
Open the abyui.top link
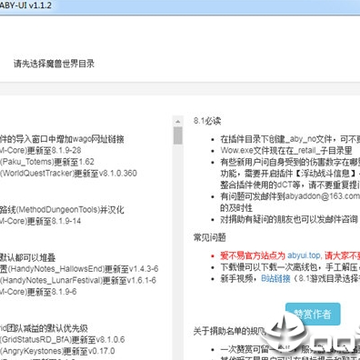click(304, 256)
